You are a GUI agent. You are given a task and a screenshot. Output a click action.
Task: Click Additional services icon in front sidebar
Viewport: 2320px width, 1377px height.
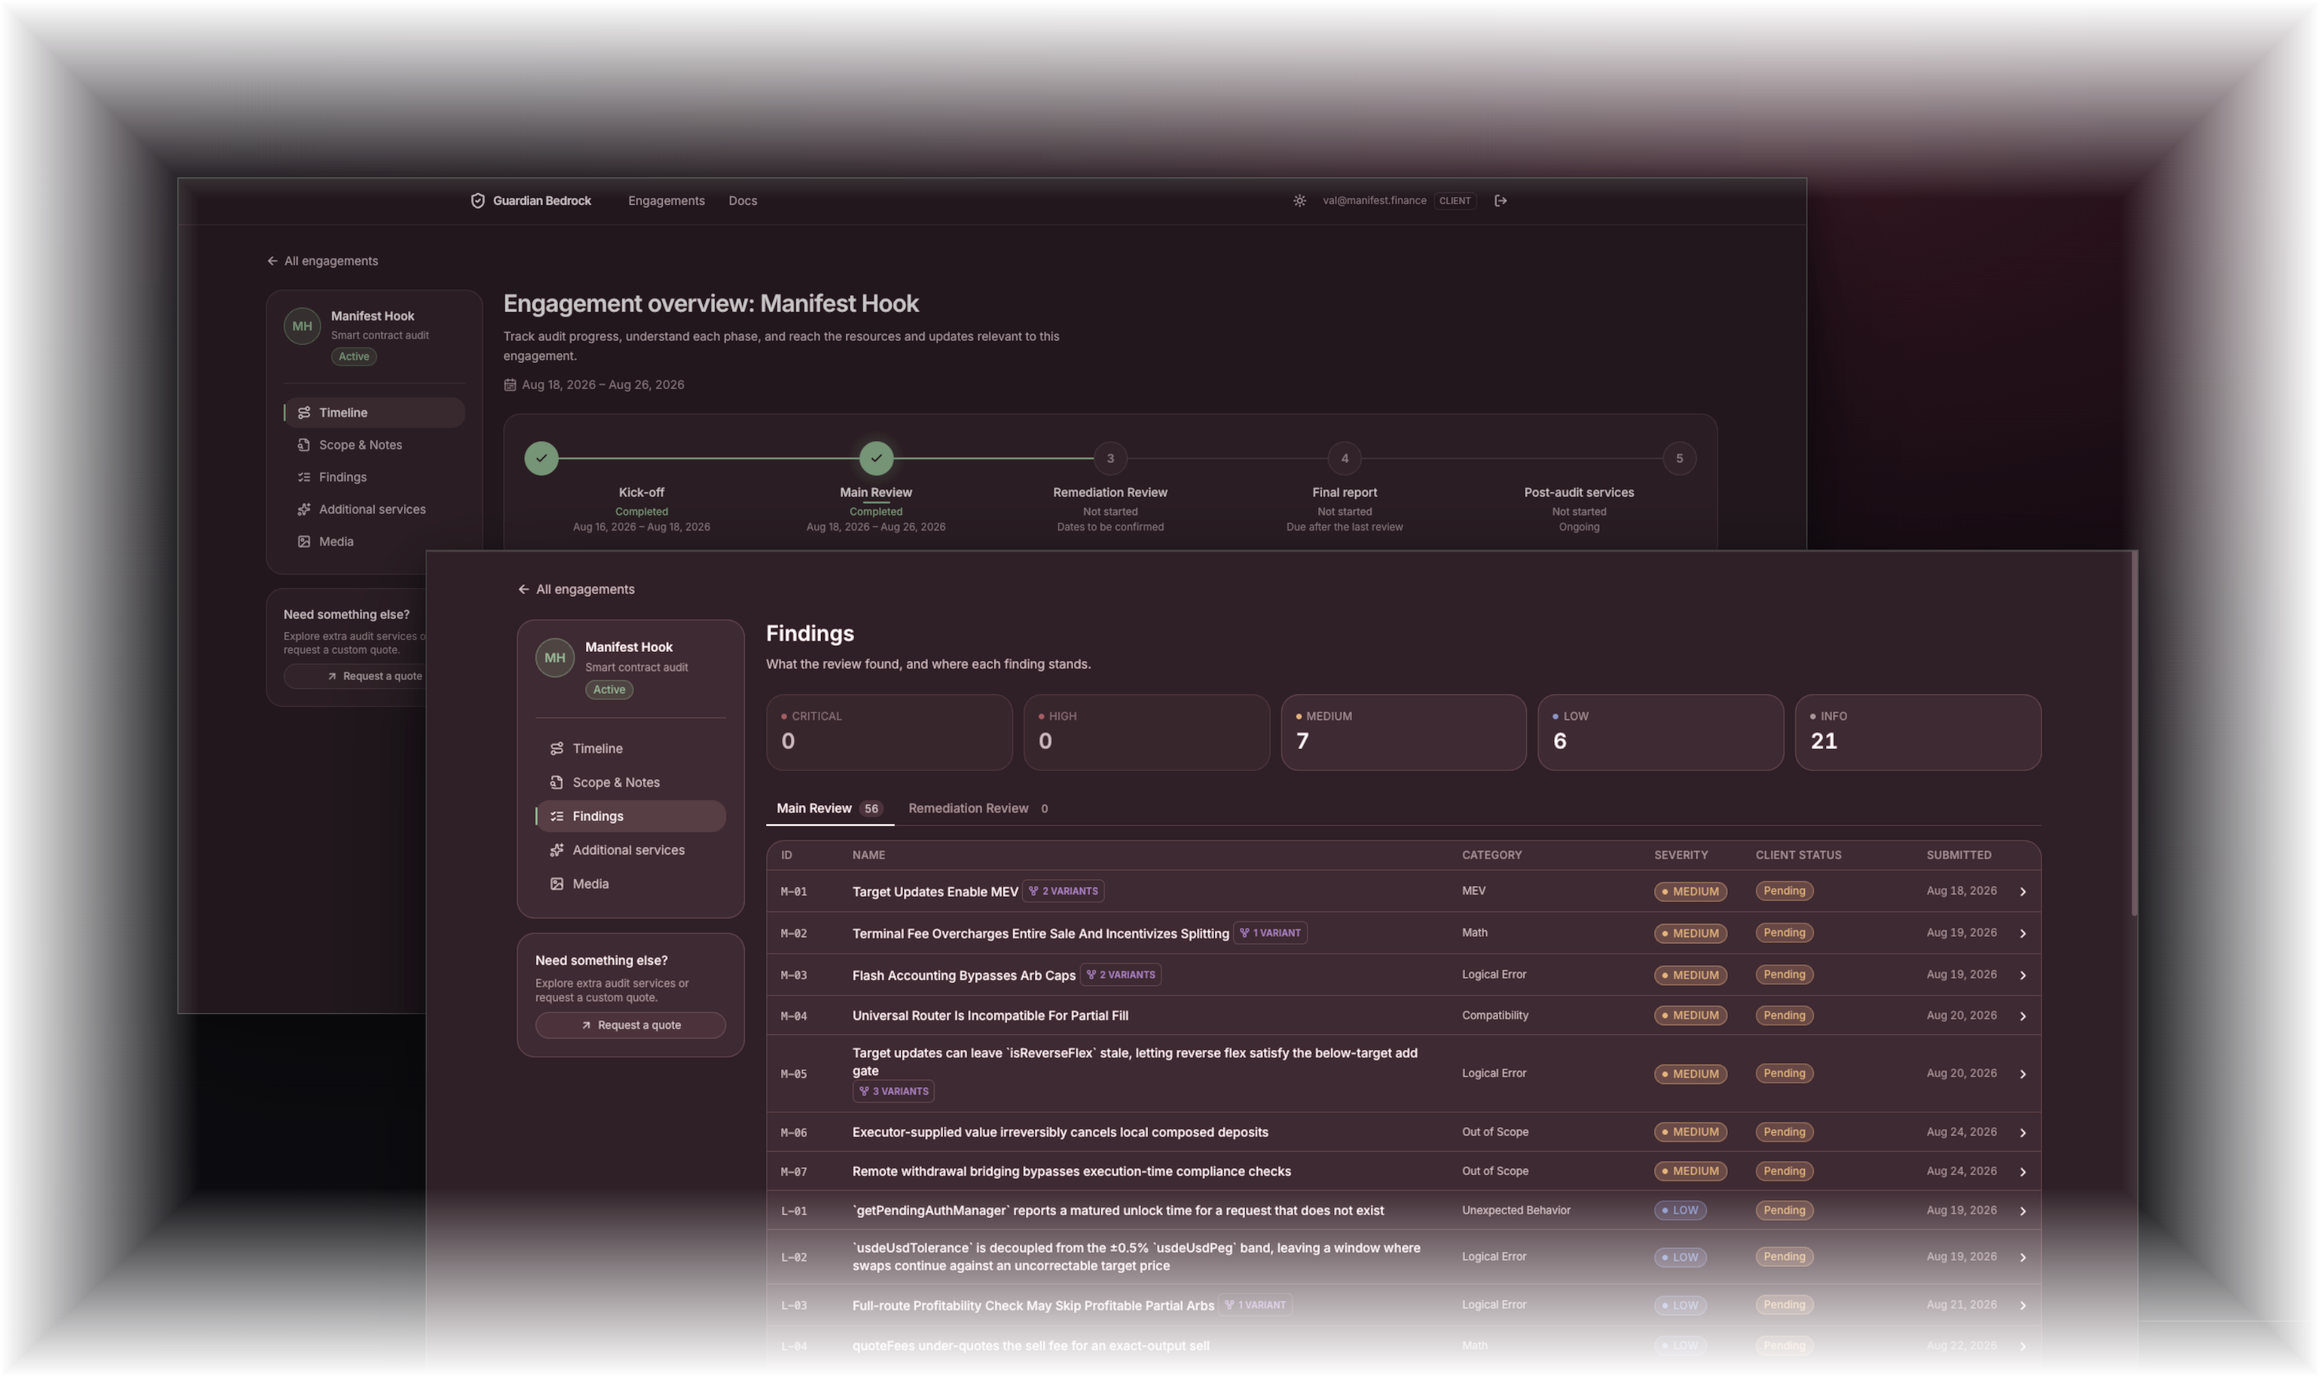click(x=557, y=850)
